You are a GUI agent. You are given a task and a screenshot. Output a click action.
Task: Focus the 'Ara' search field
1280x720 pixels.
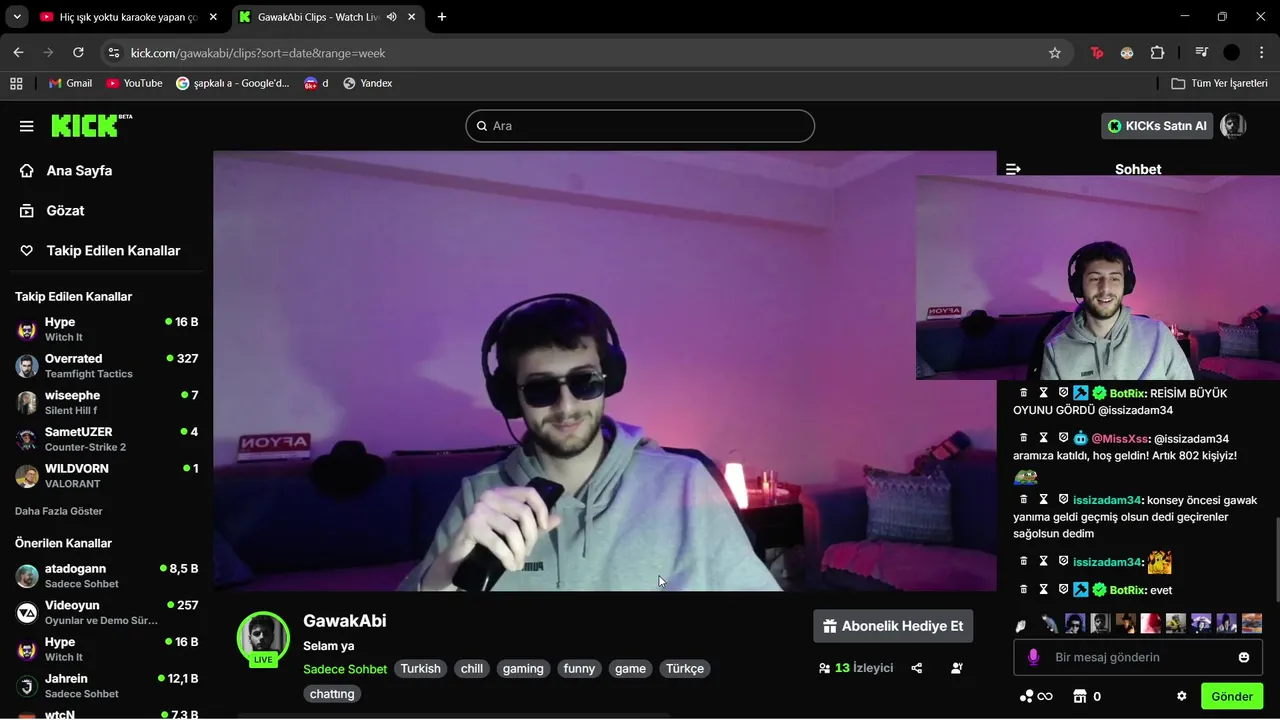click(640, 126)
